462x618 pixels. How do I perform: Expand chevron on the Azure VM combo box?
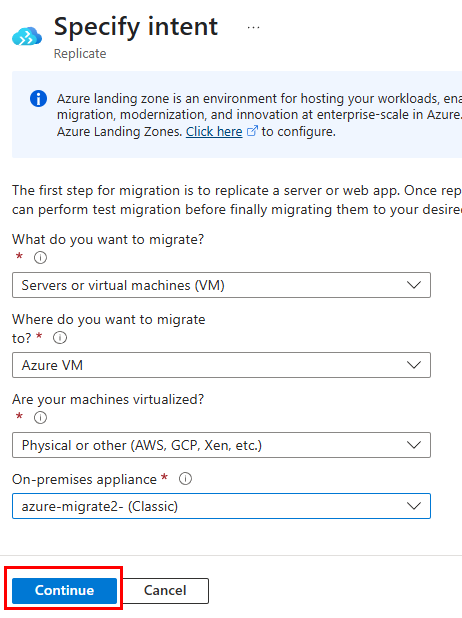tap(414, 365)
